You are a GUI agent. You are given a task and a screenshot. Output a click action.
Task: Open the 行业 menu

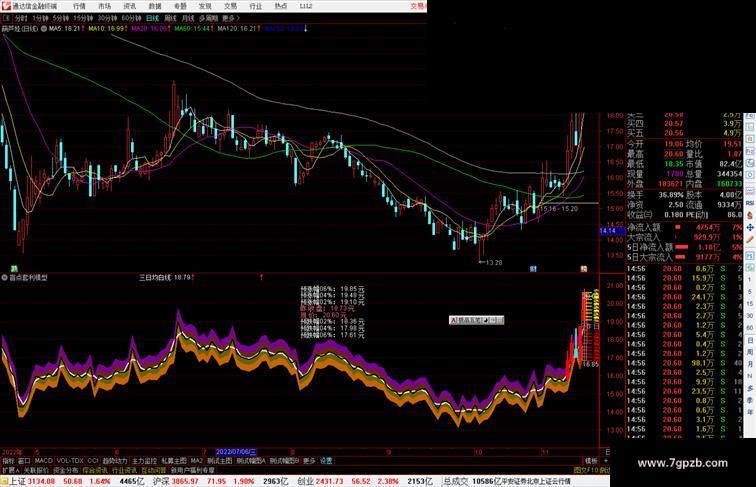click(x=255, y=6)
